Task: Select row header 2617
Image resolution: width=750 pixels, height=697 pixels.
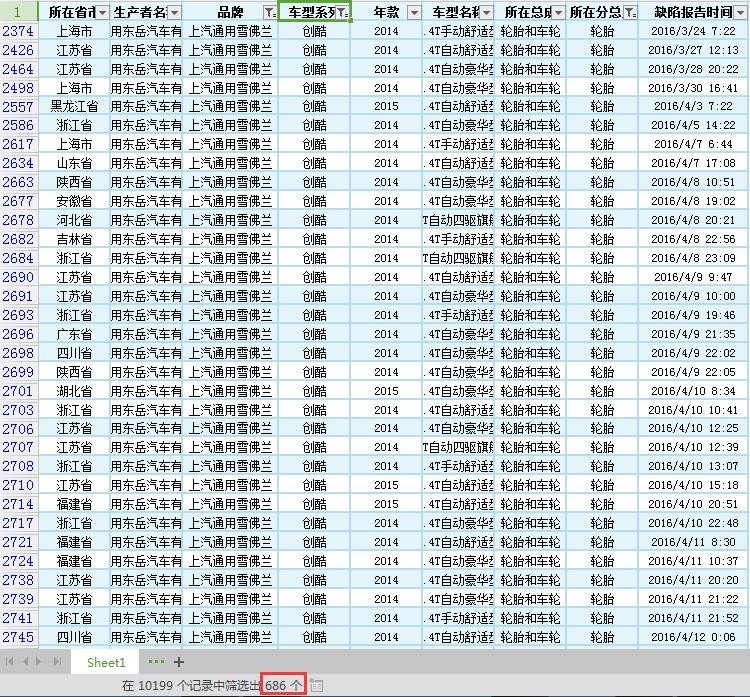Action: pos(19,144)
